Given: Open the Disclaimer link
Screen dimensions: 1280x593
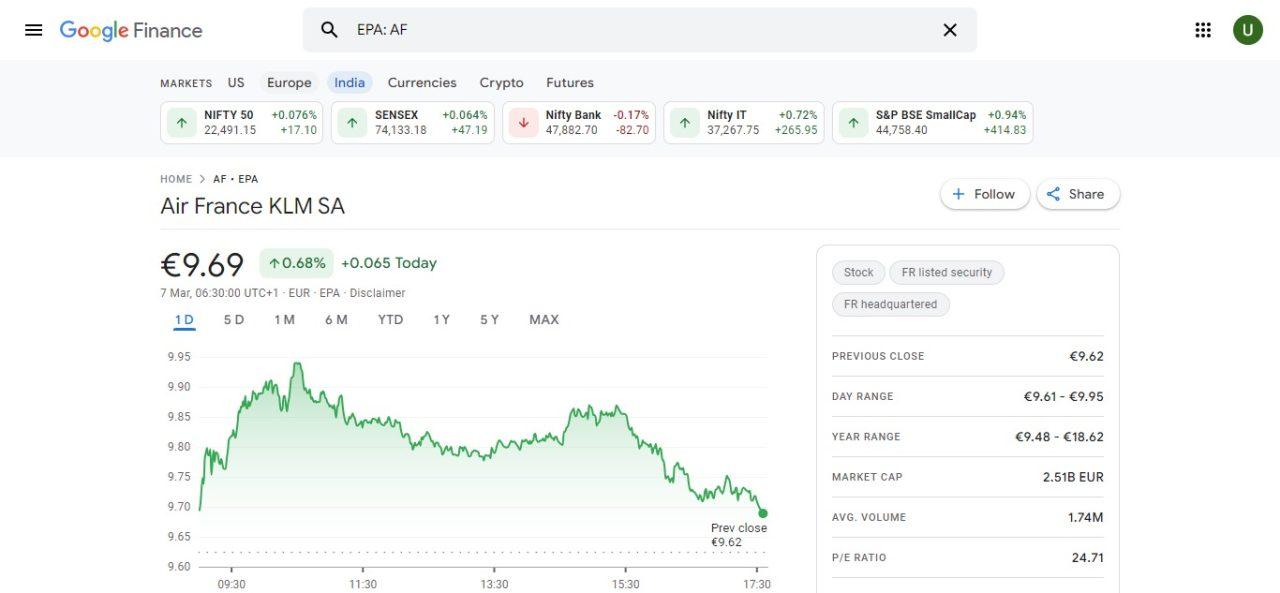Looking at the screenshot, I should click(x=378, y=293).
